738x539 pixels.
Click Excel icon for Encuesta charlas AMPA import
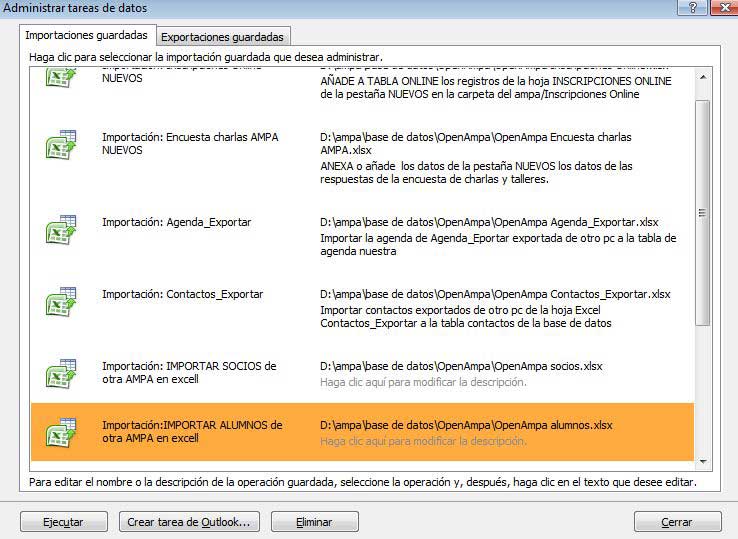[x=61, y=146]
